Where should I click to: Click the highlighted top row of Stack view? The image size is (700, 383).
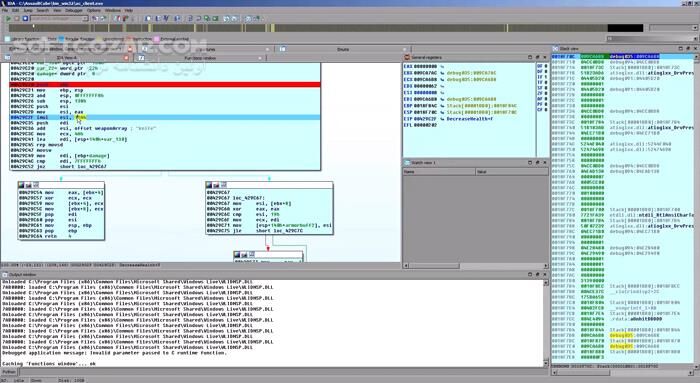pyautogui.click(x=623, y=56)
